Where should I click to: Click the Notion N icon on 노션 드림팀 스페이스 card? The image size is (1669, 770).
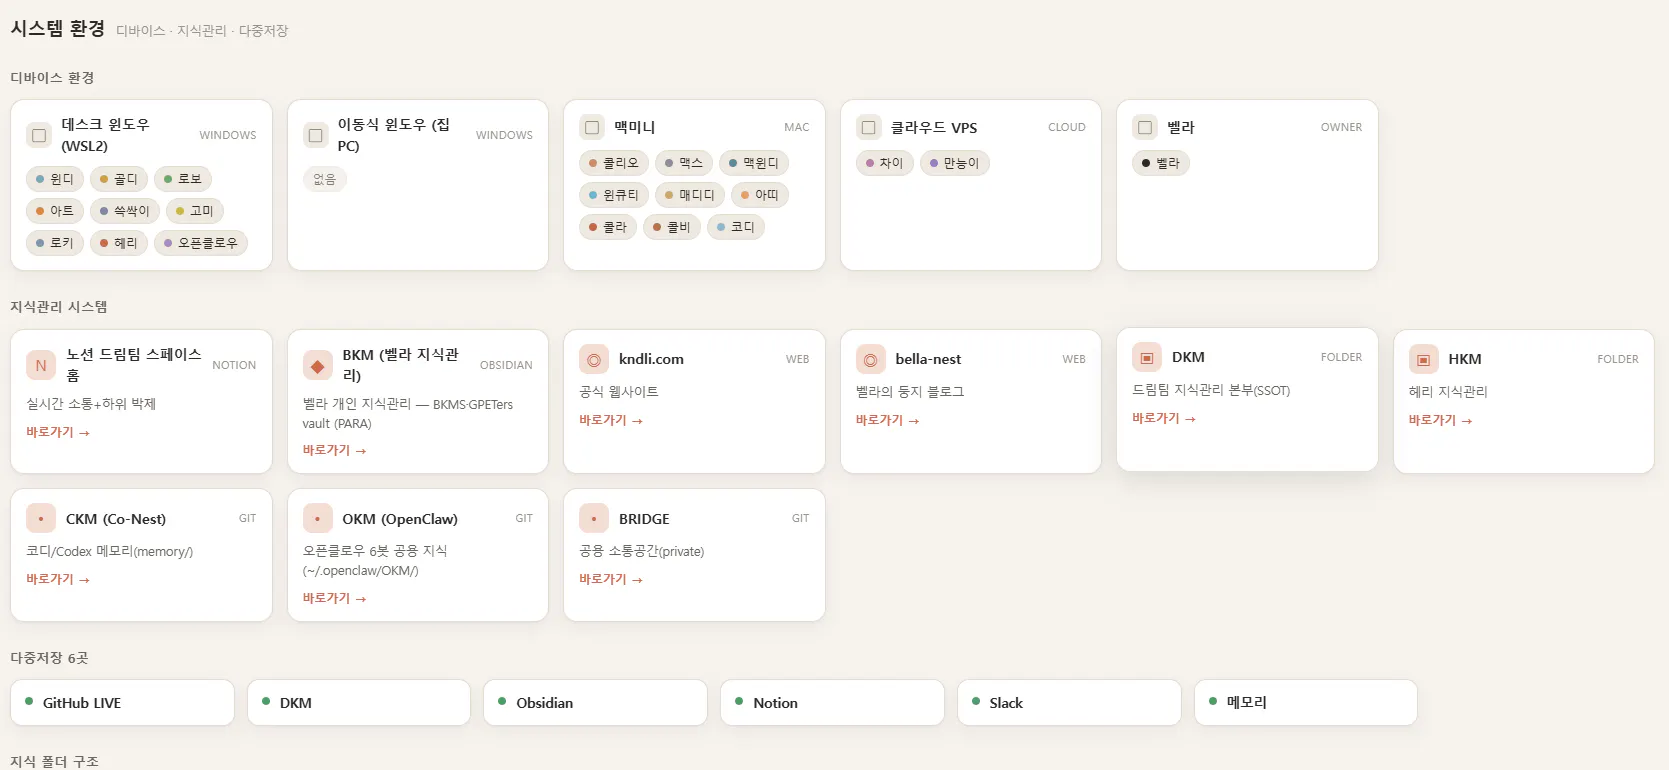click(x=41, y=365)
